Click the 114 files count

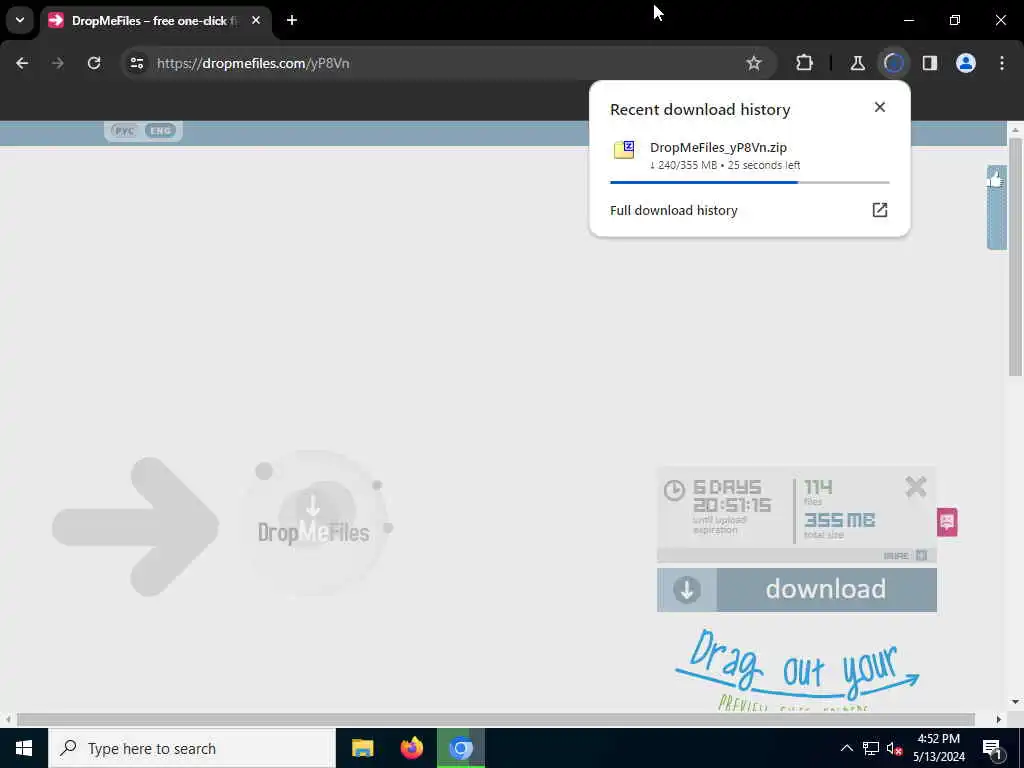(x=818, y=487)
